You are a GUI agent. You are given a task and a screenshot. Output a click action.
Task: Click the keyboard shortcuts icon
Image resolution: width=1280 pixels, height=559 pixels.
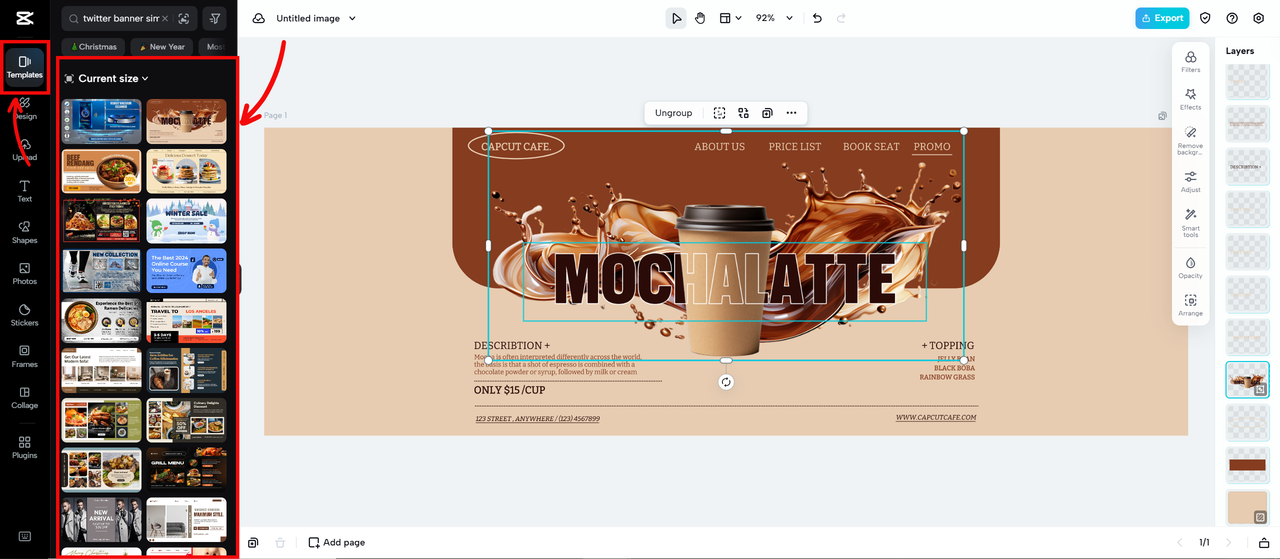pos(24,535)
